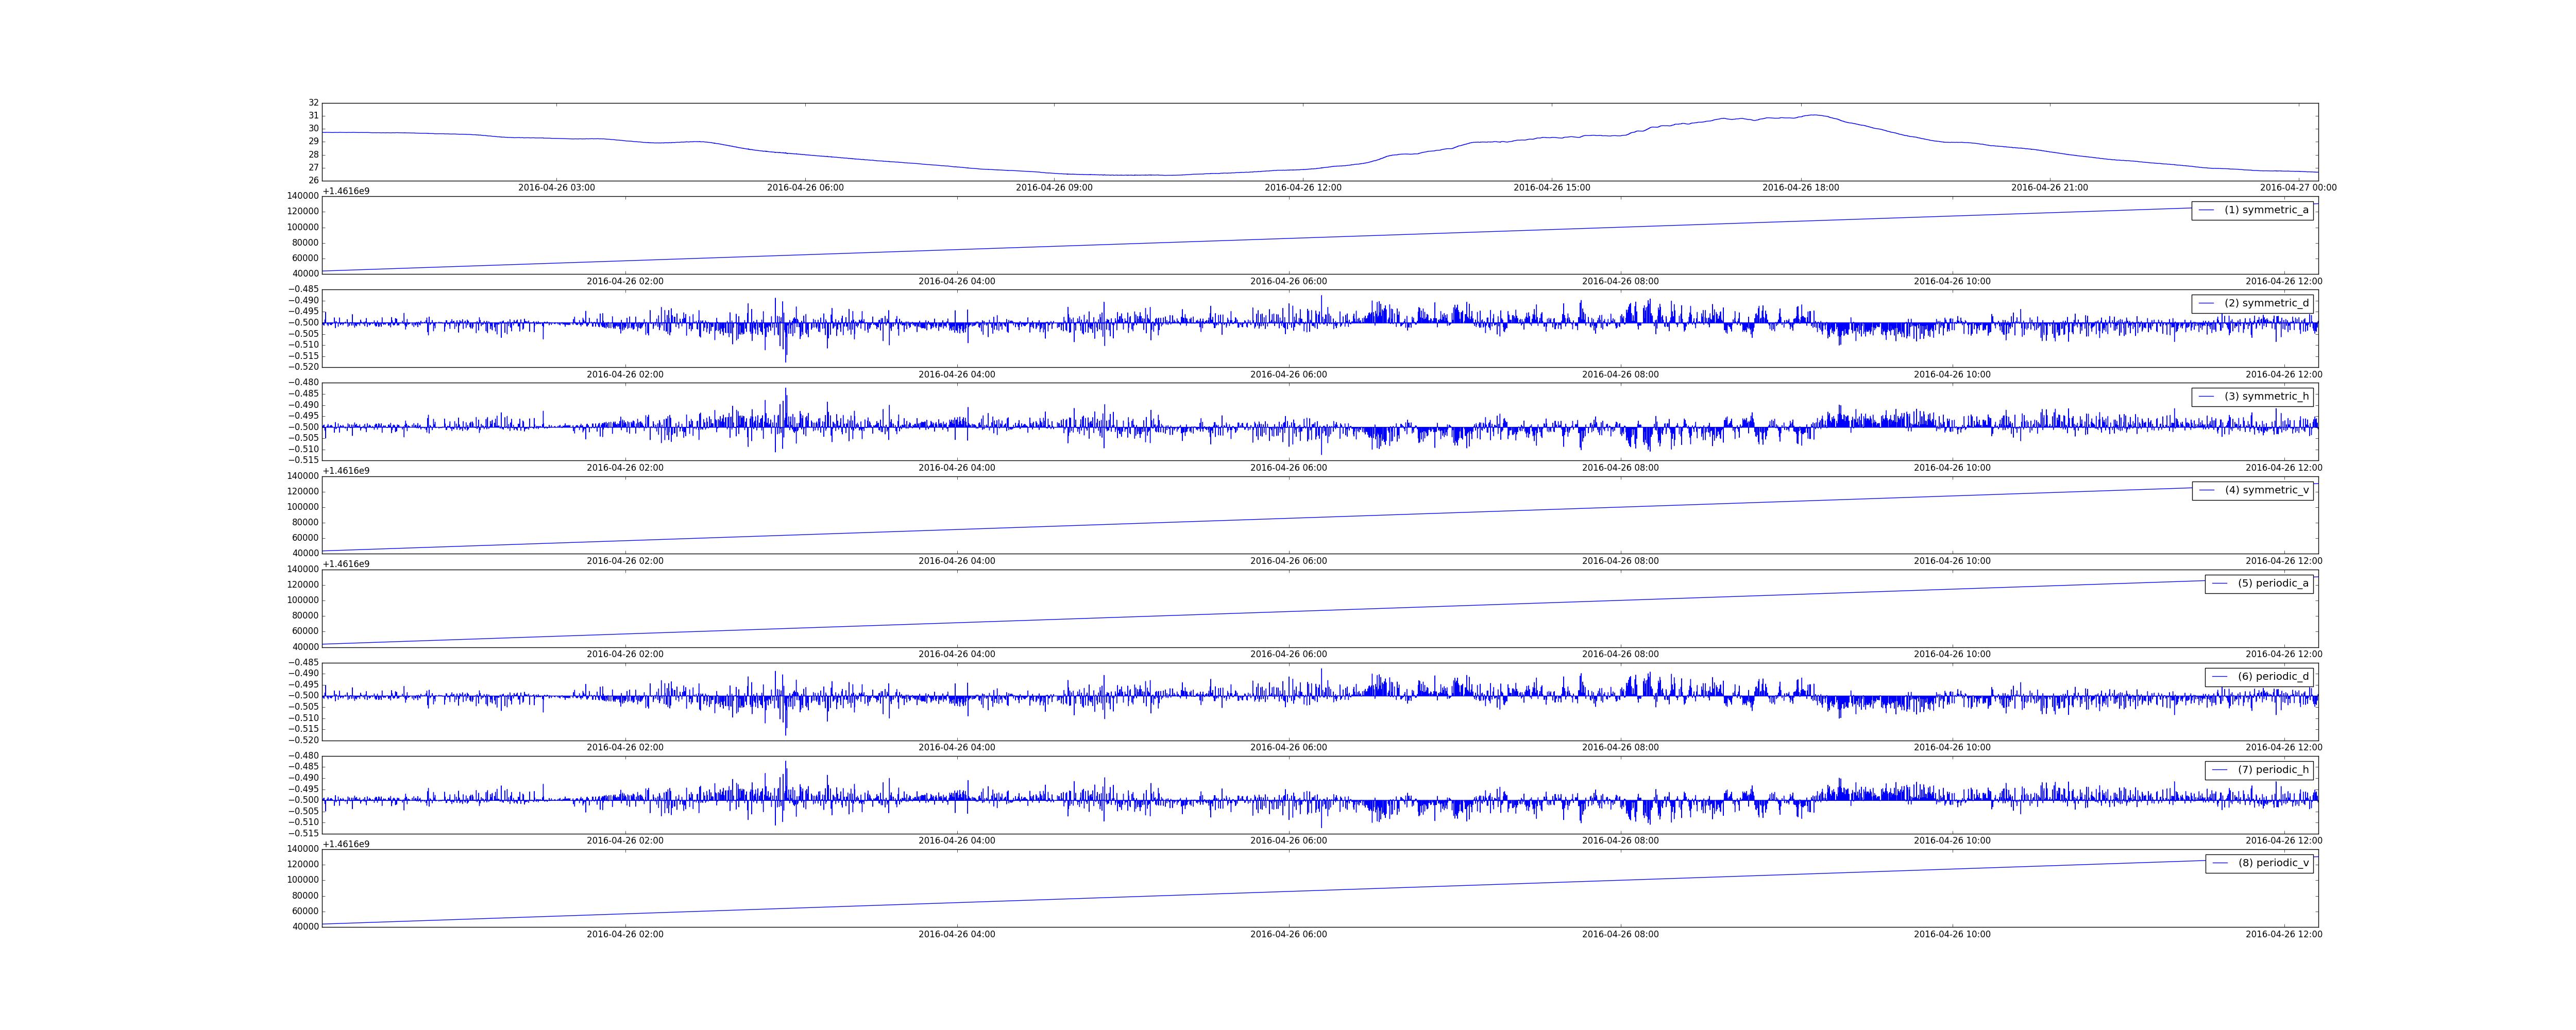The height and width of the screenshot is (1030, 2576).
Task: Click the 2016-04-26 18:00 tick label
Action: tap(1800, 188)
